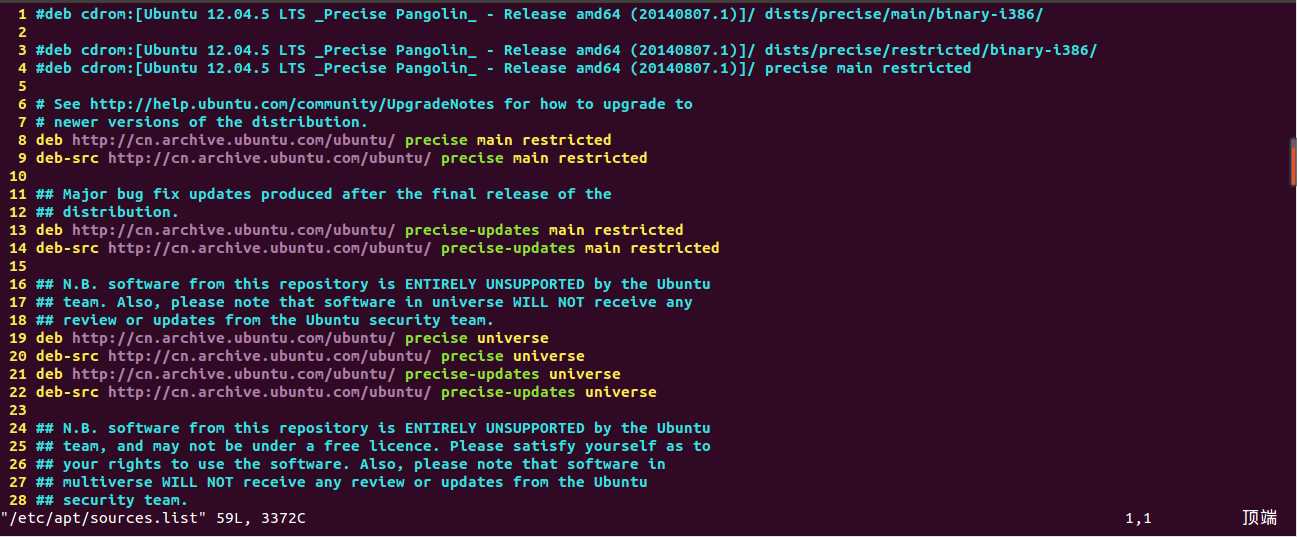Click the "/etc/apt/sources.list" filename in the status line
Screen dimensions: 1297x537
103,518
